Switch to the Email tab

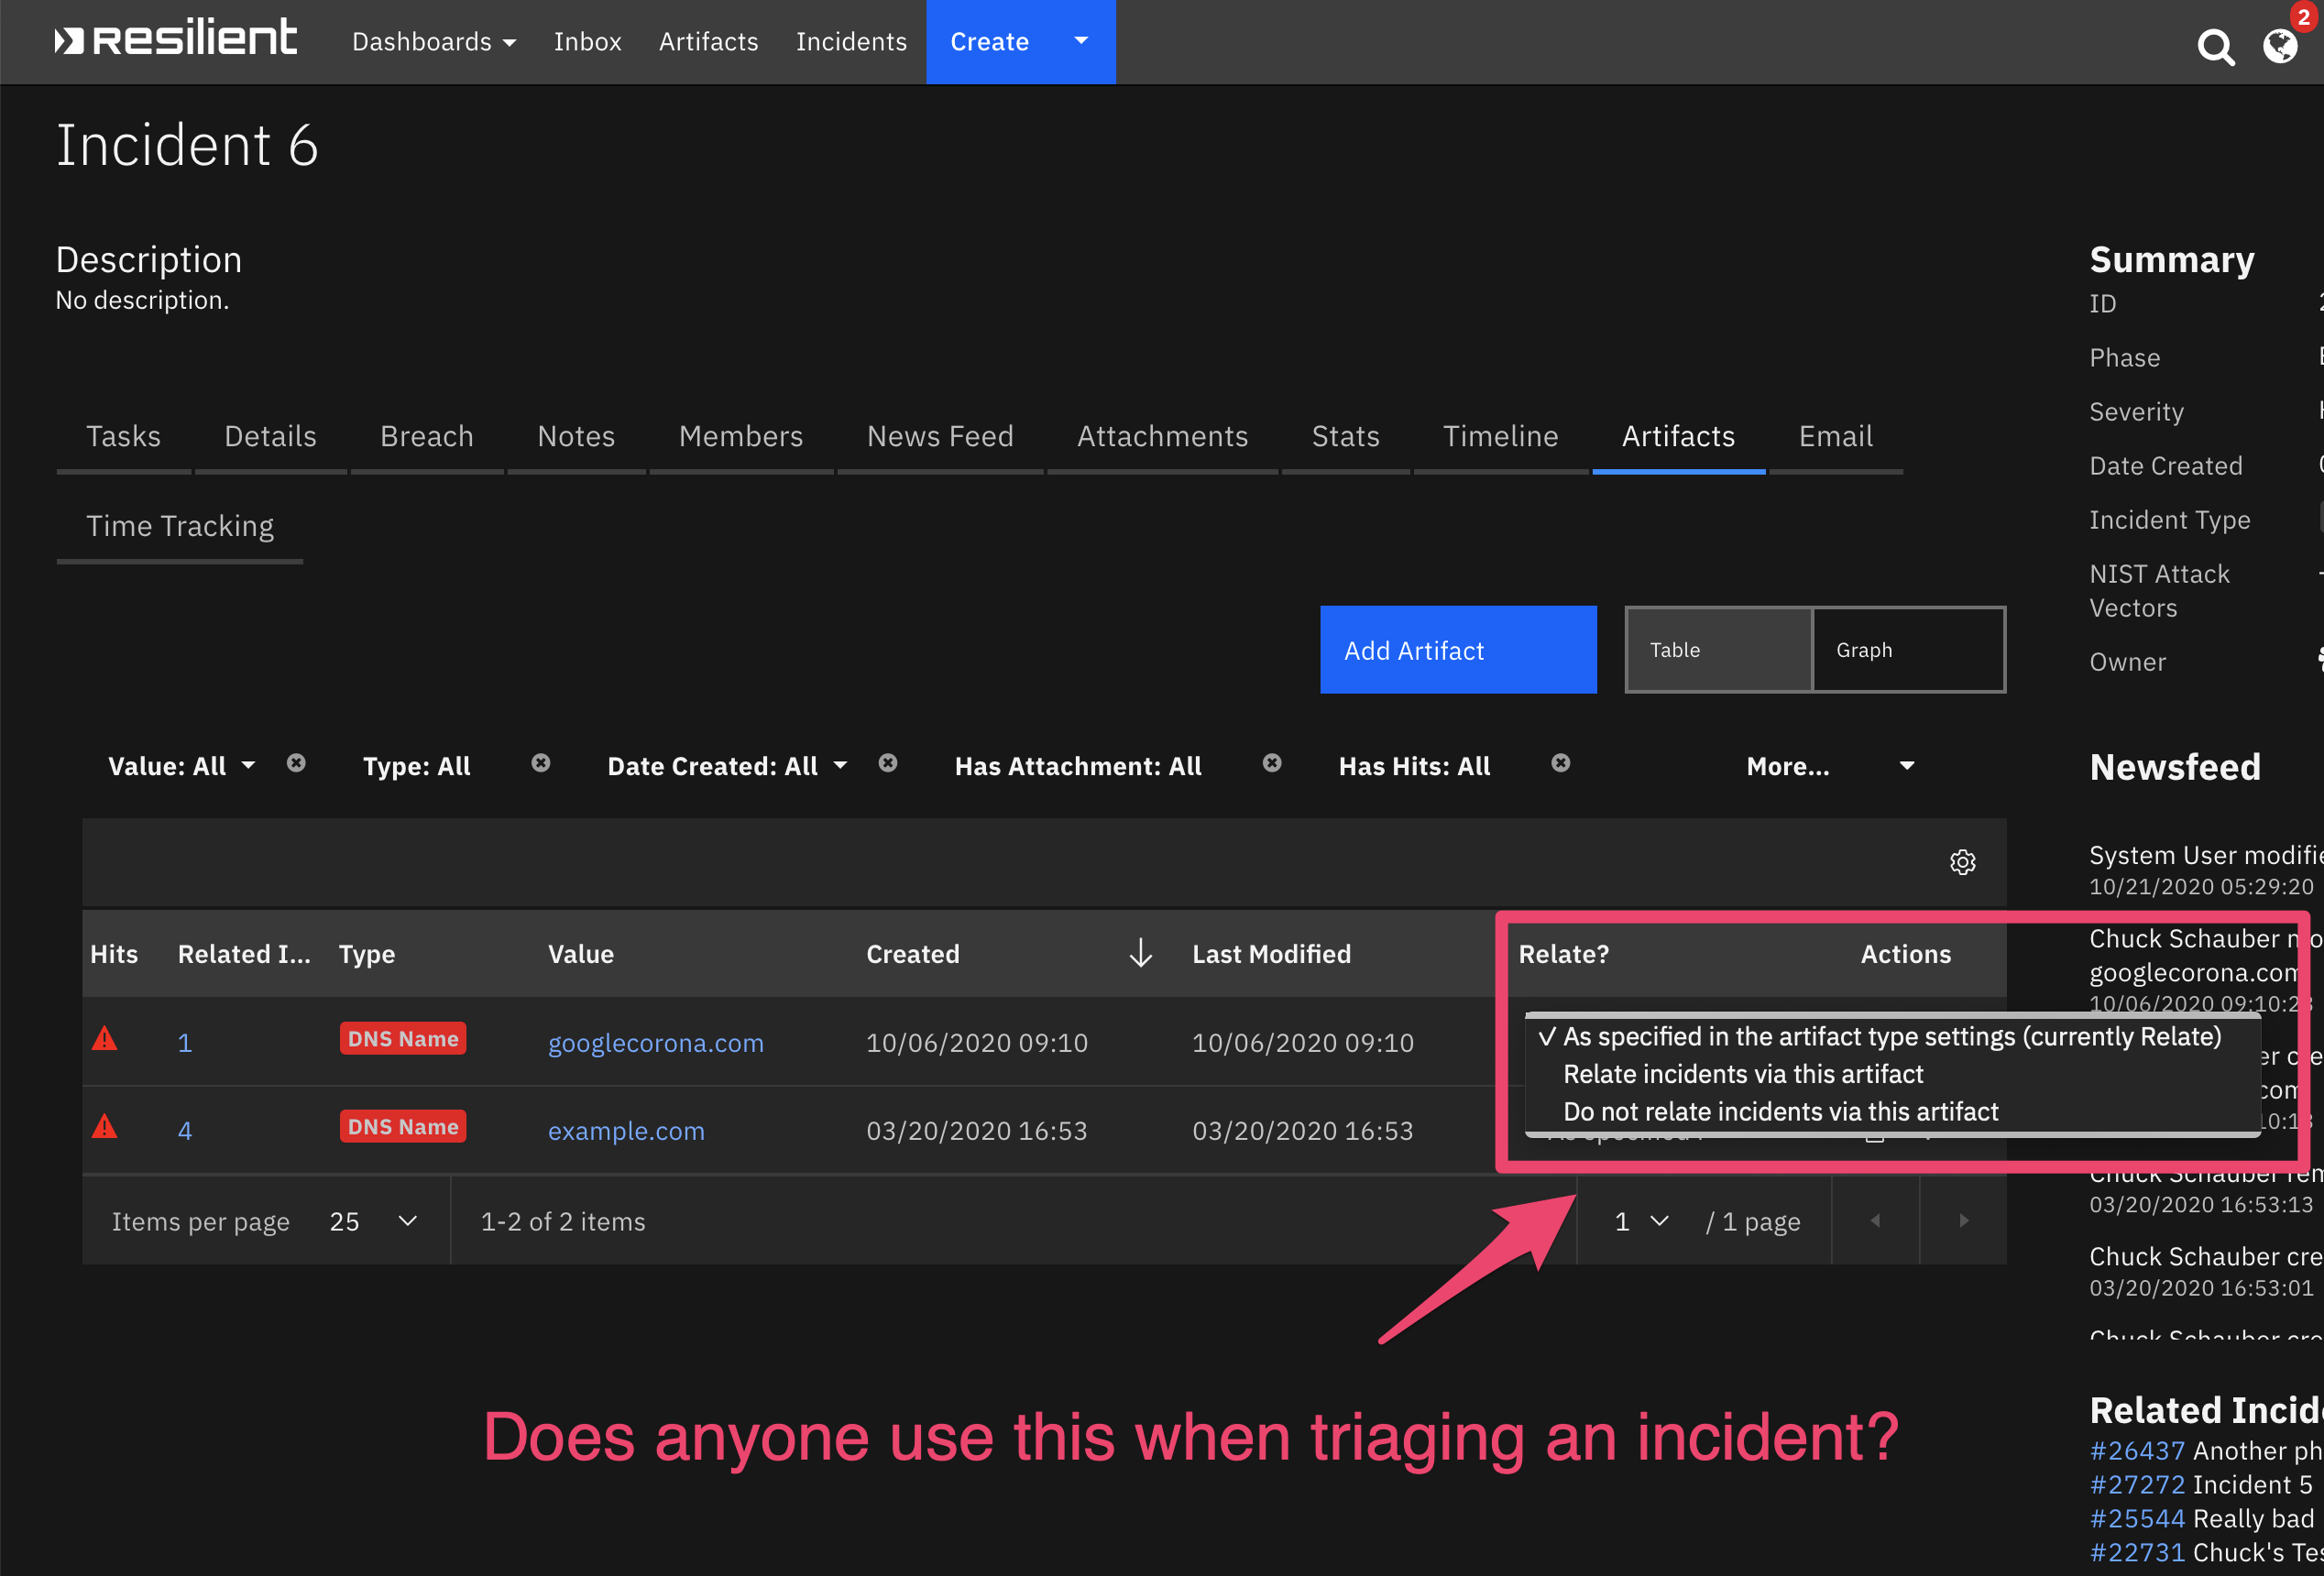1835,436
